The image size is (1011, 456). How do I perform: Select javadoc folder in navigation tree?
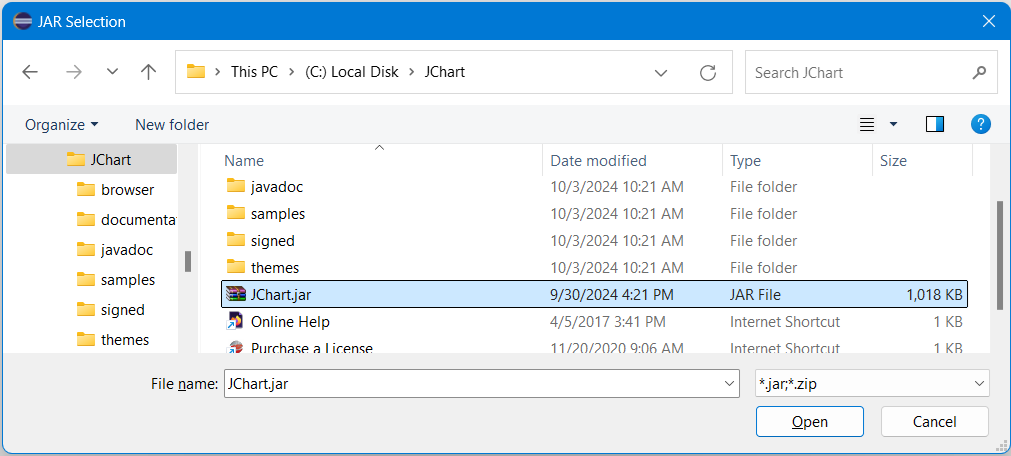point(115,250)
